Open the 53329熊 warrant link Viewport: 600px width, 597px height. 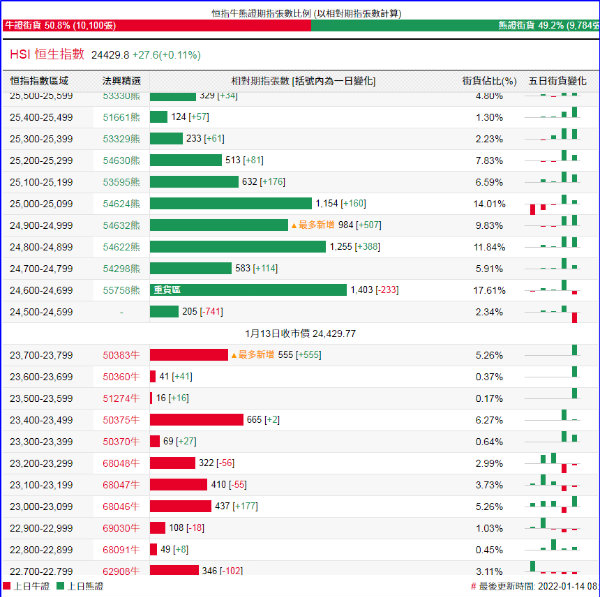tap(121, 139)
